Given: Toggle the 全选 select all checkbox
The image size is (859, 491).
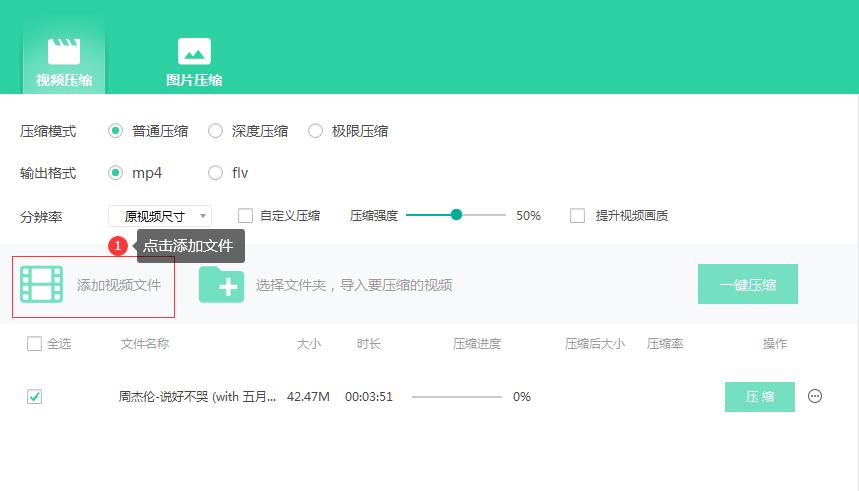Looking at the screenshot, I should [35, 344].
